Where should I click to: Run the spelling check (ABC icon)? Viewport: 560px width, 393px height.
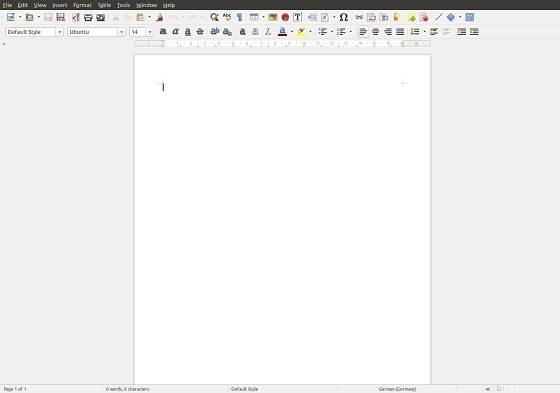tap(226, 17)
